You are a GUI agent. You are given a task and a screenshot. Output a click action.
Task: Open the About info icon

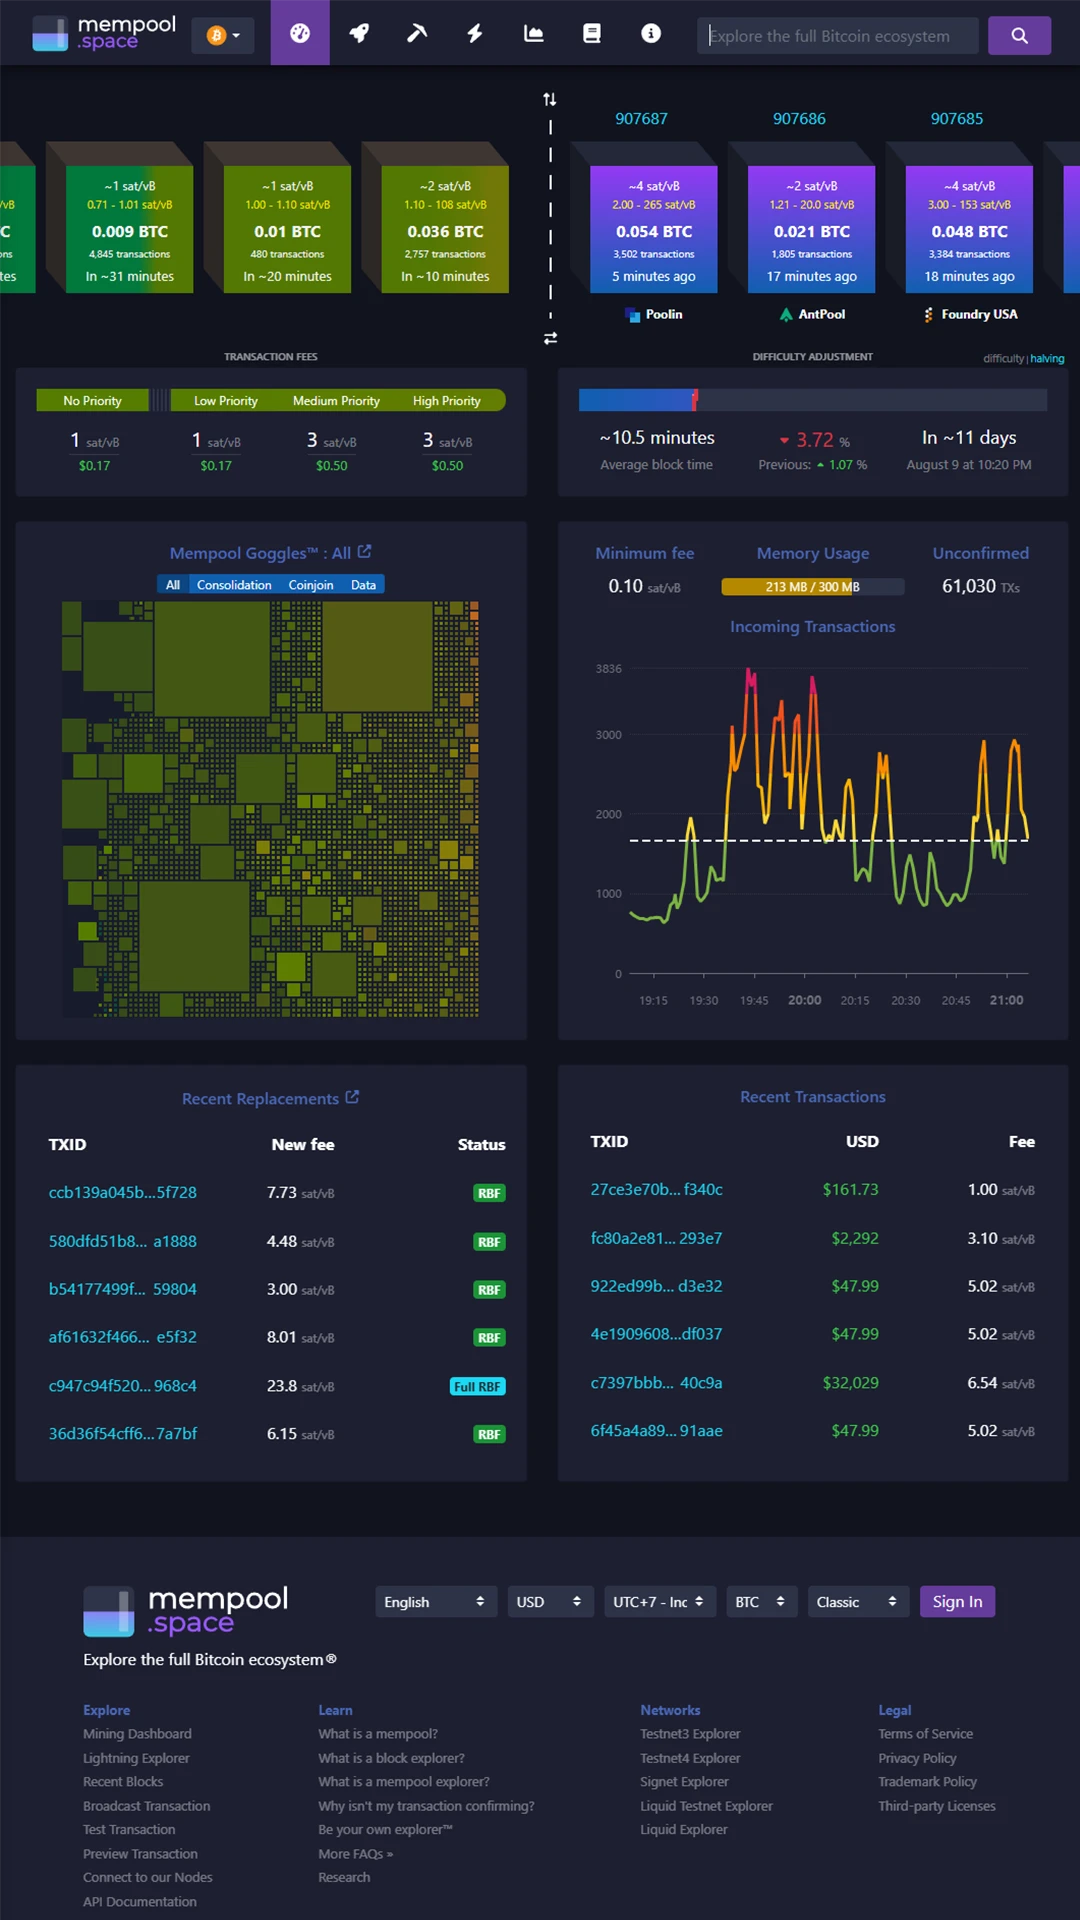click(651, 33)
